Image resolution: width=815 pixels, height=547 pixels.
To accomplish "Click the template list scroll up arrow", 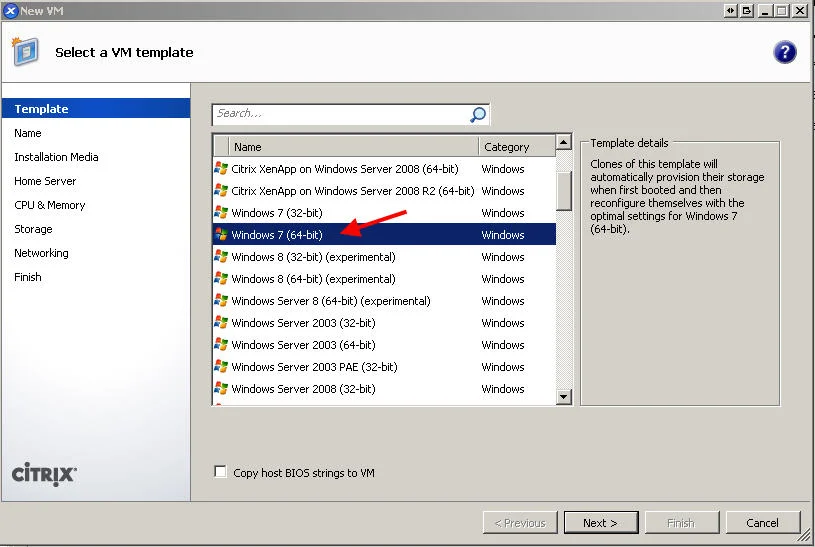I will [x=564, y=142].
